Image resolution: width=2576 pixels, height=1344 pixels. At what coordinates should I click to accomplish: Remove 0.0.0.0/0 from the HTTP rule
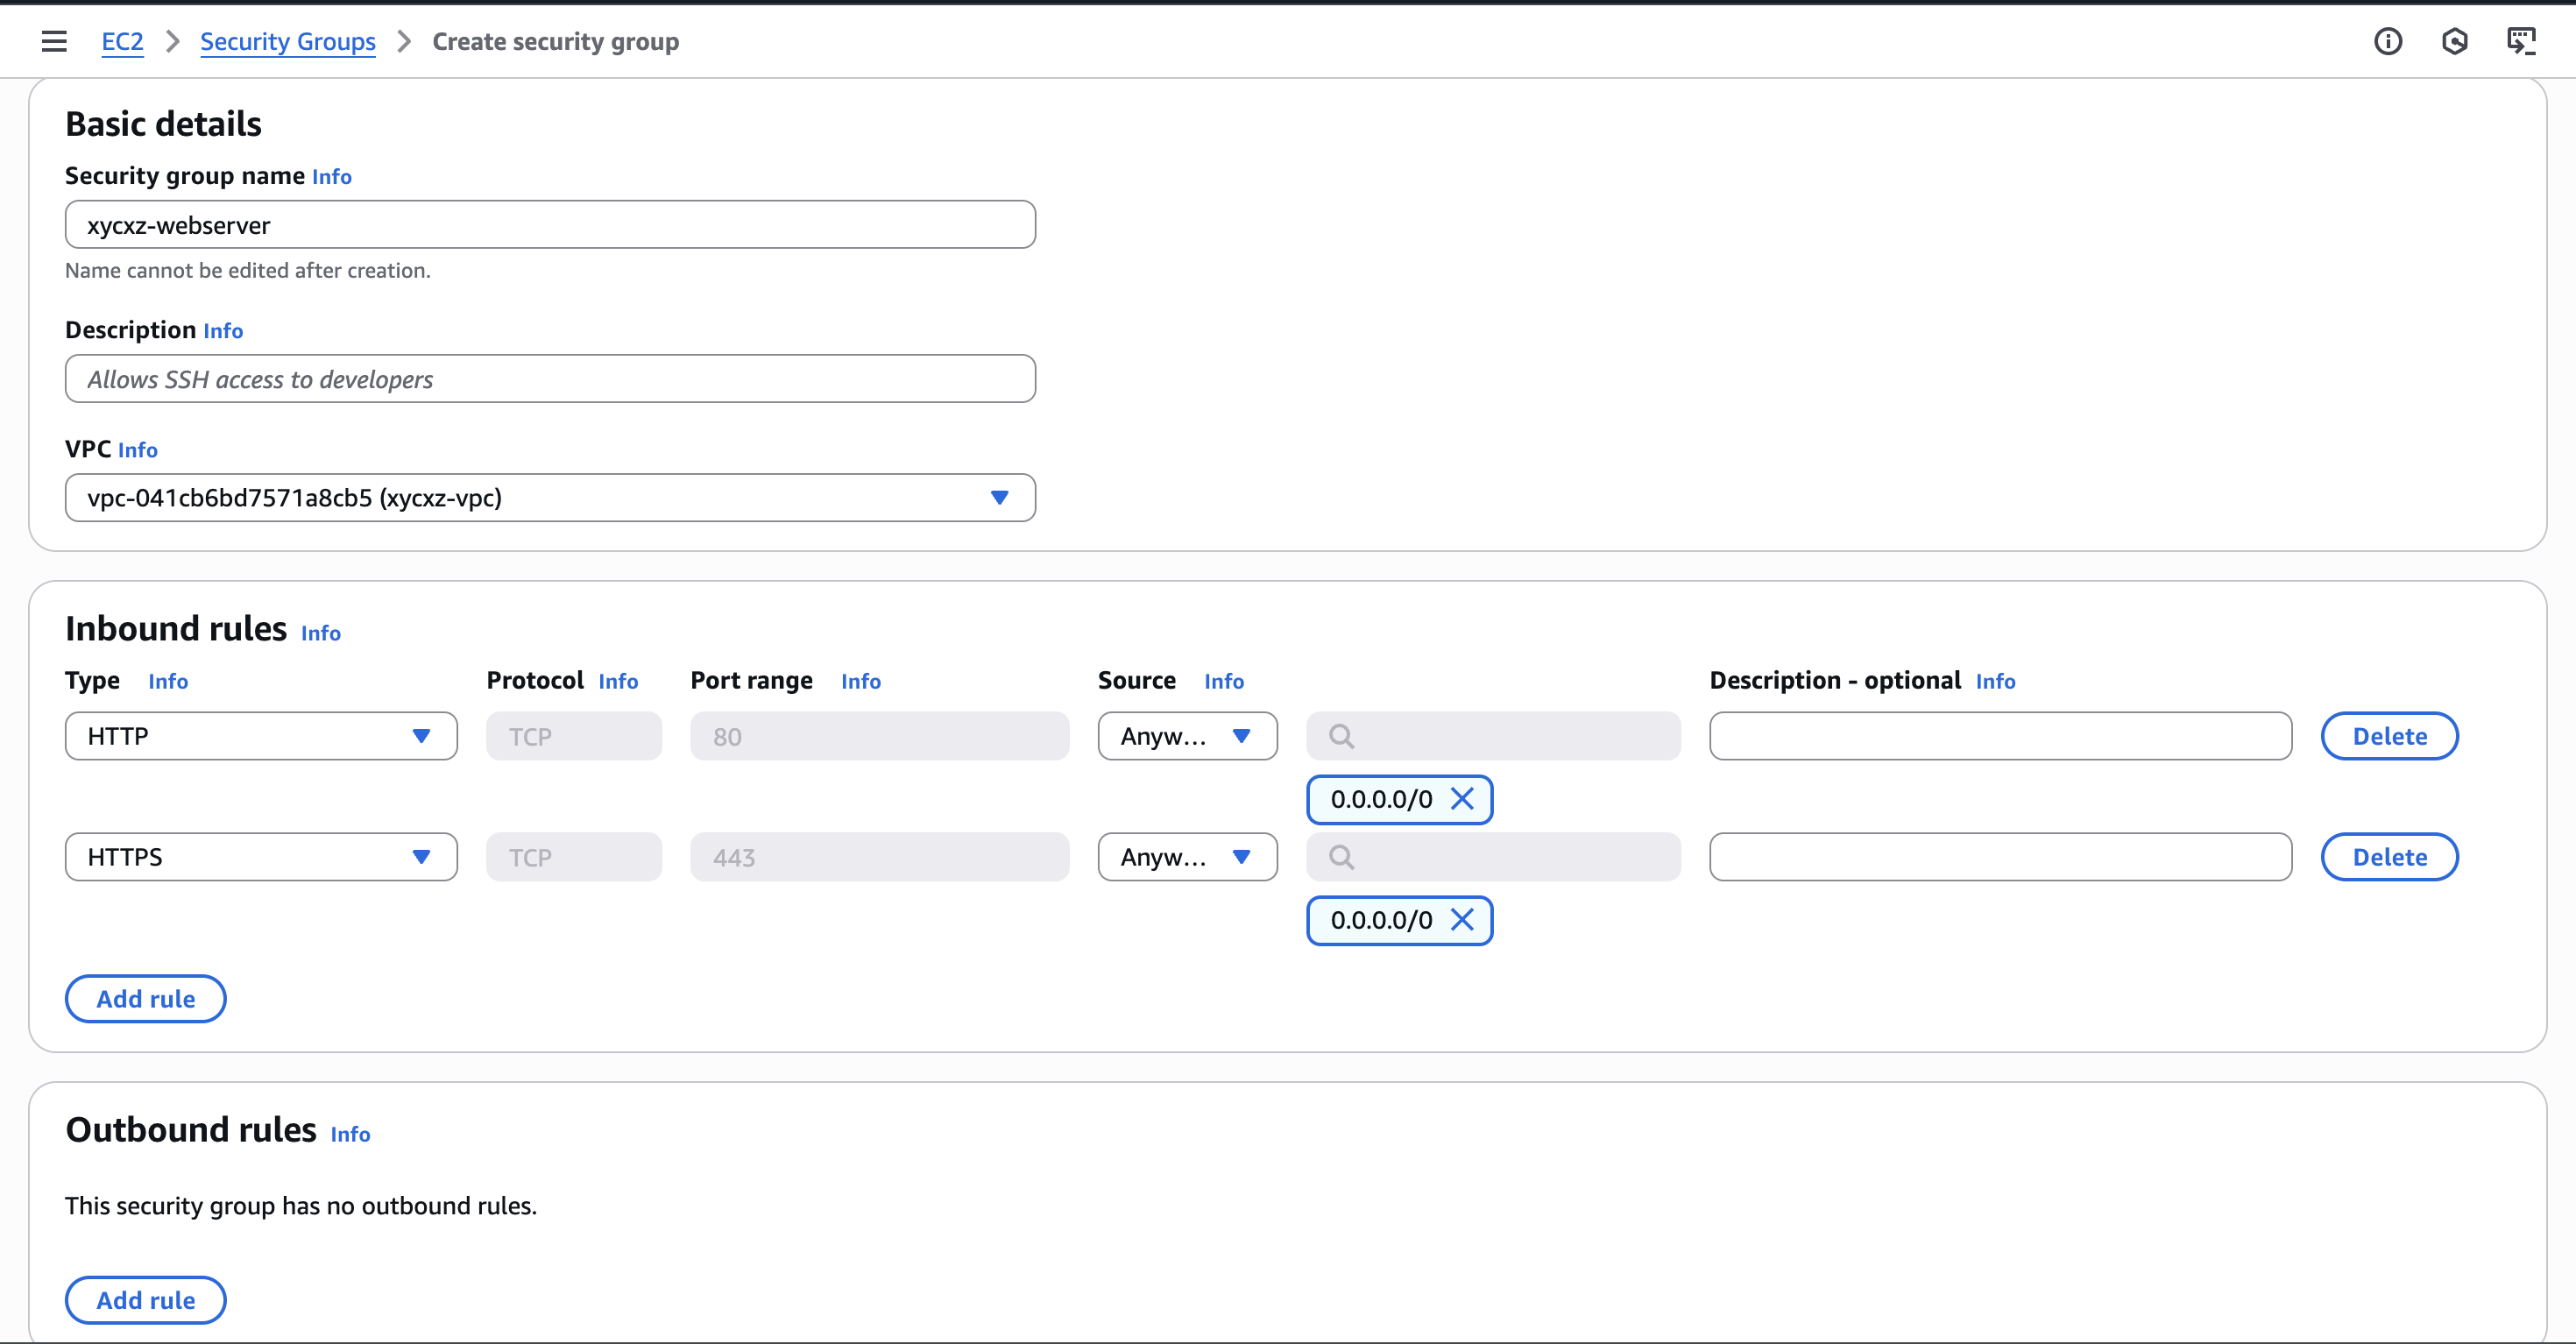(x=1462, y=799)
